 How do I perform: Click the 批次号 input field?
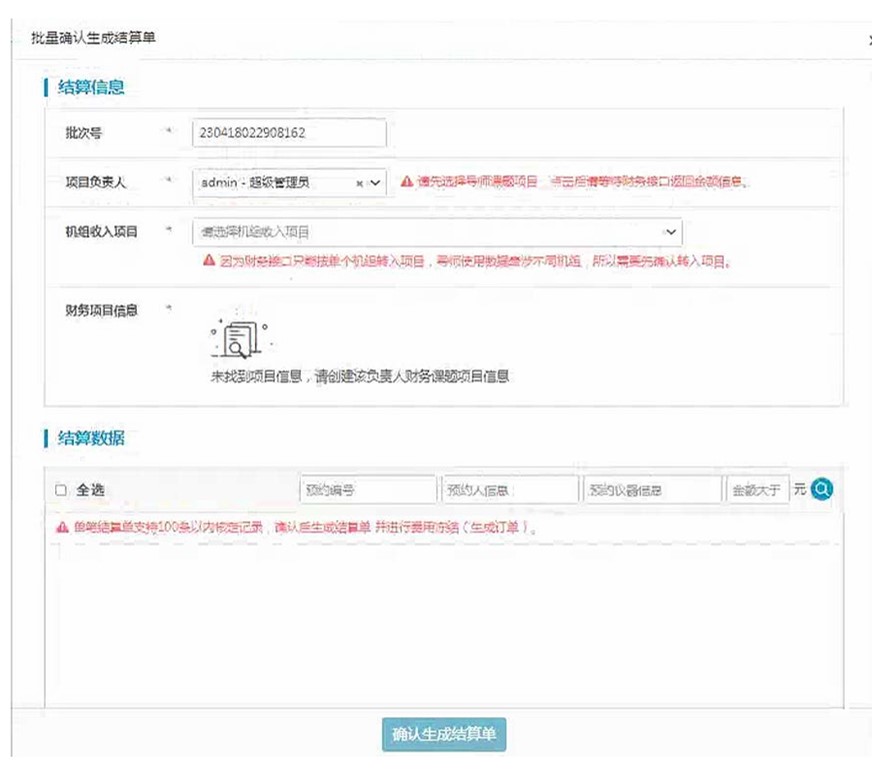click(288, 133)
